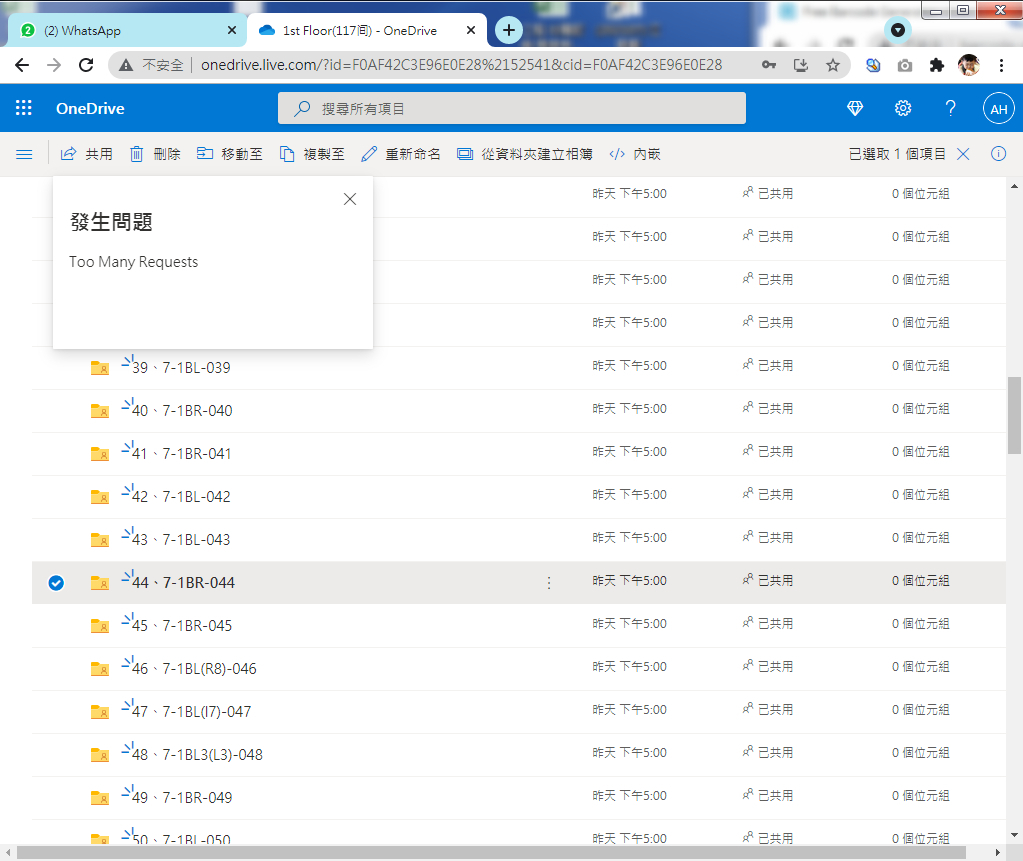Open the browser extensions puzzle icon

point(937,65)
